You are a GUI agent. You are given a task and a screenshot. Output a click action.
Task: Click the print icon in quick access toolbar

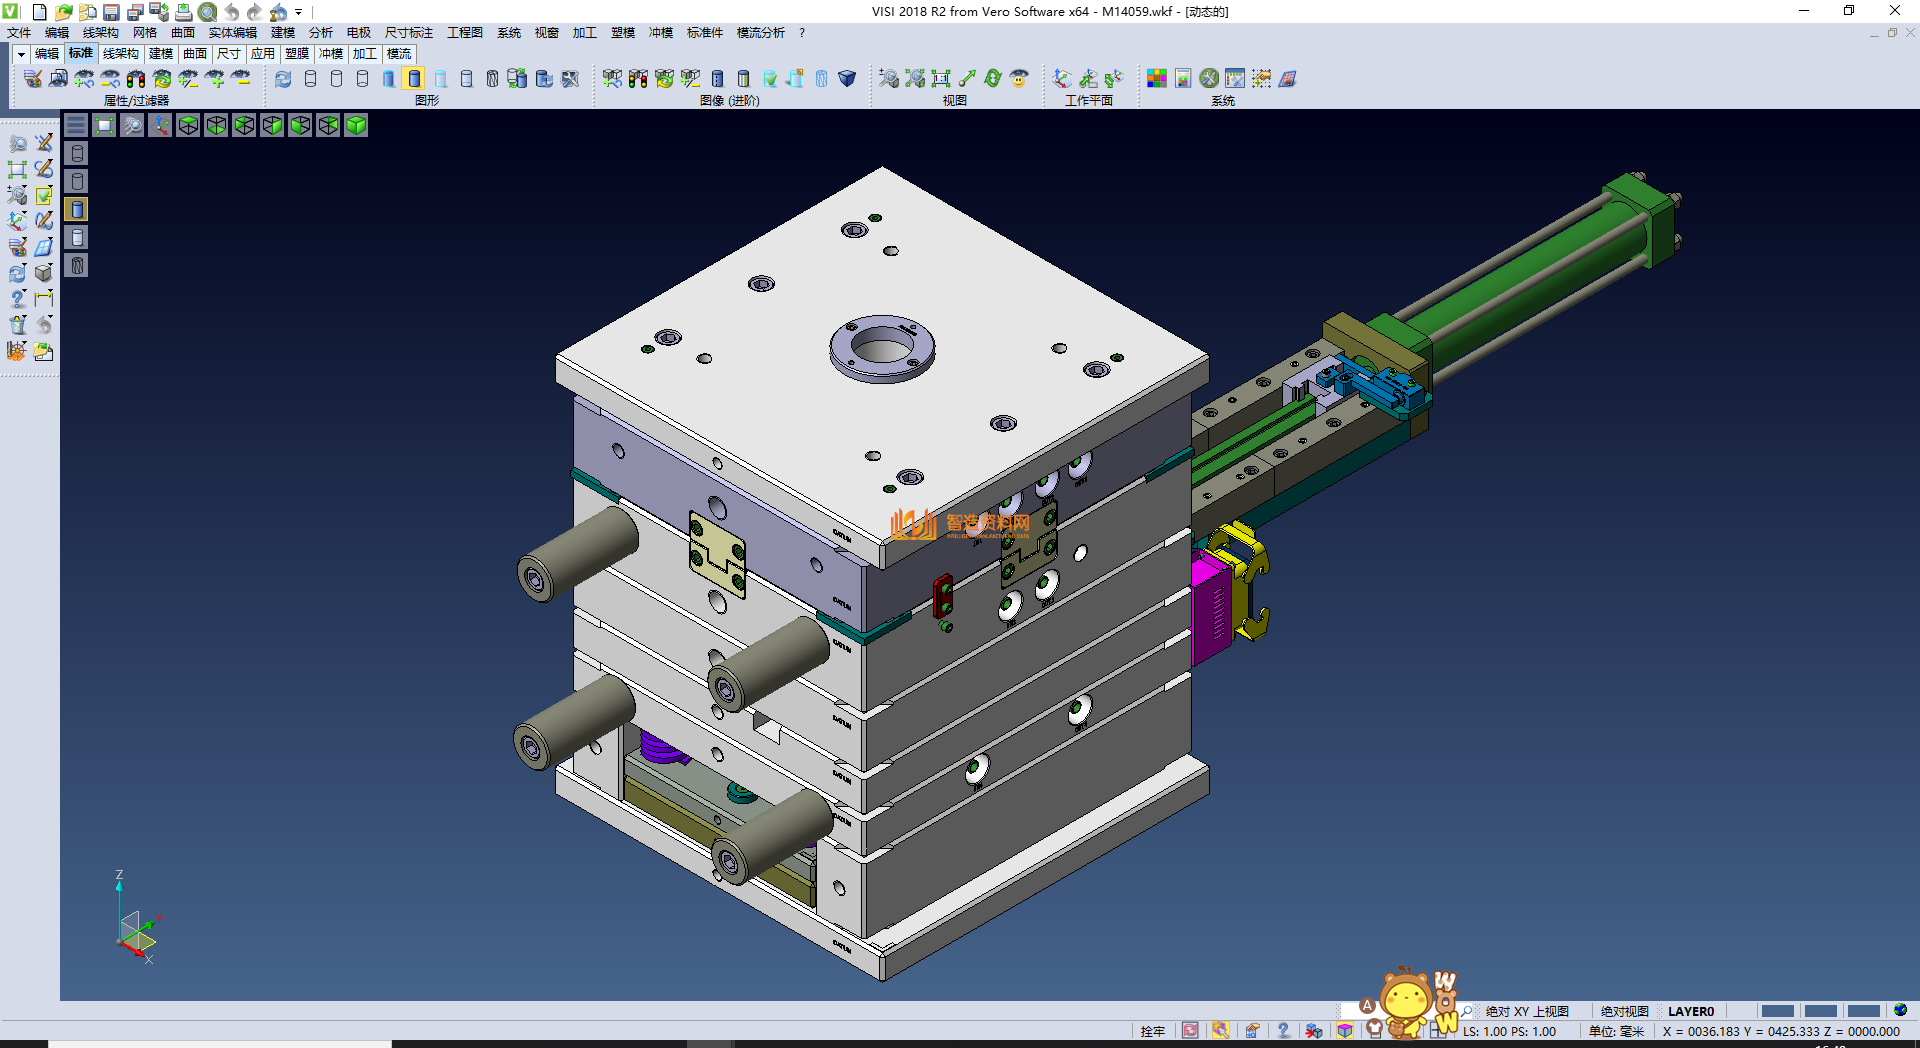point(183,12)
